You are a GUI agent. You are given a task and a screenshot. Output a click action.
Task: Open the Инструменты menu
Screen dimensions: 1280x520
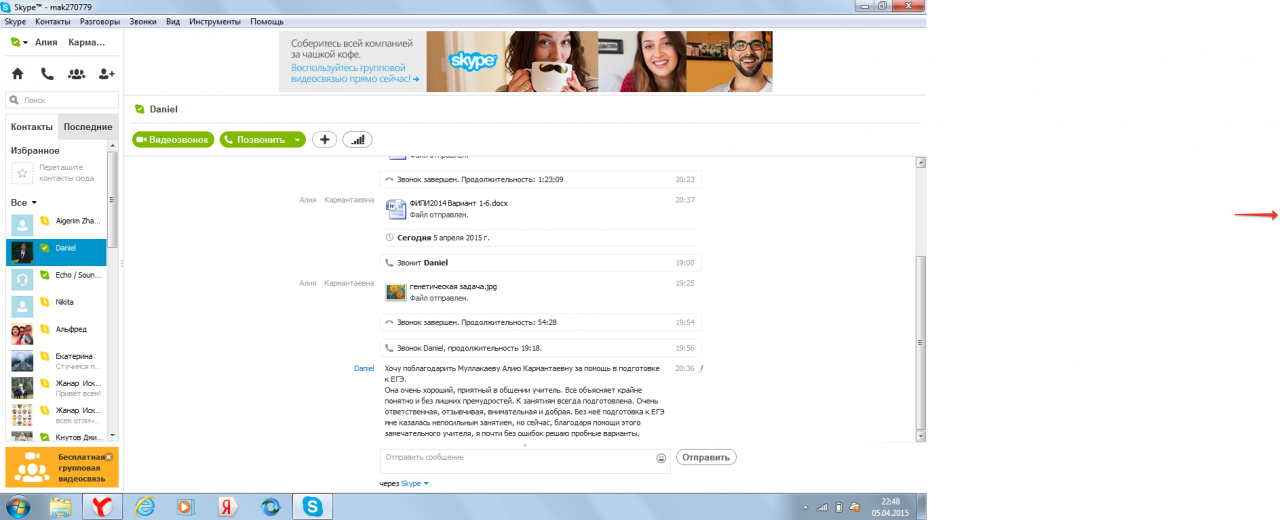coord(215,21)
